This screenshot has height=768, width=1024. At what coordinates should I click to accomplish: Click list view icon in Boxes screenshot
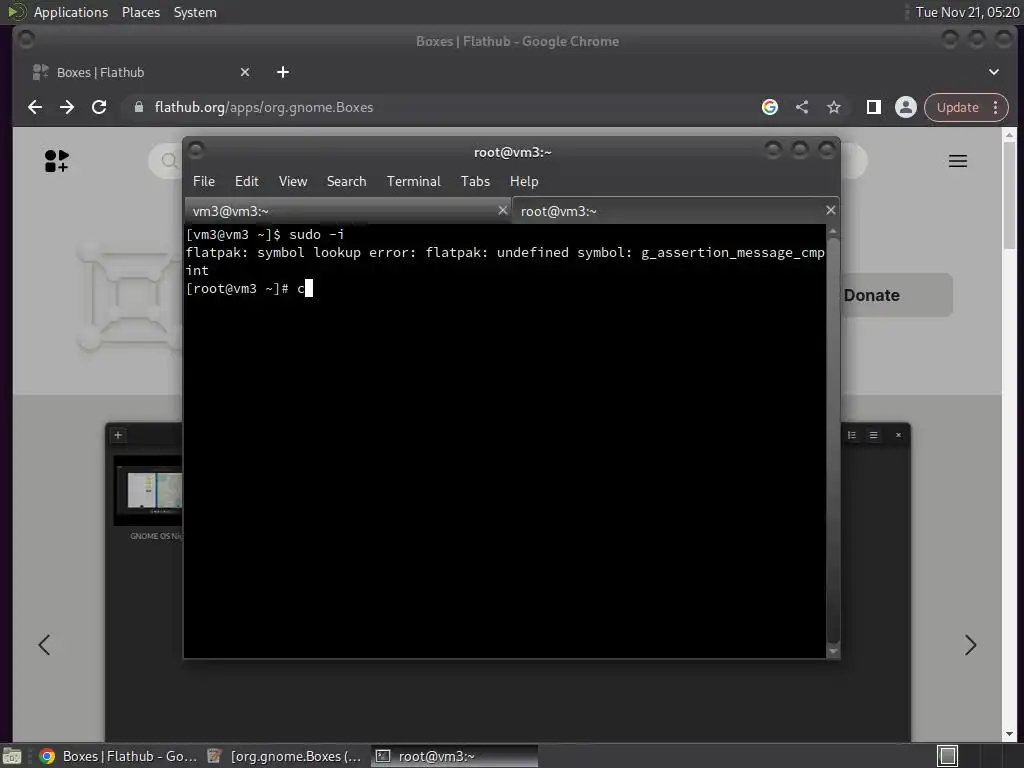pyautogui.click(x=852, y=435)
